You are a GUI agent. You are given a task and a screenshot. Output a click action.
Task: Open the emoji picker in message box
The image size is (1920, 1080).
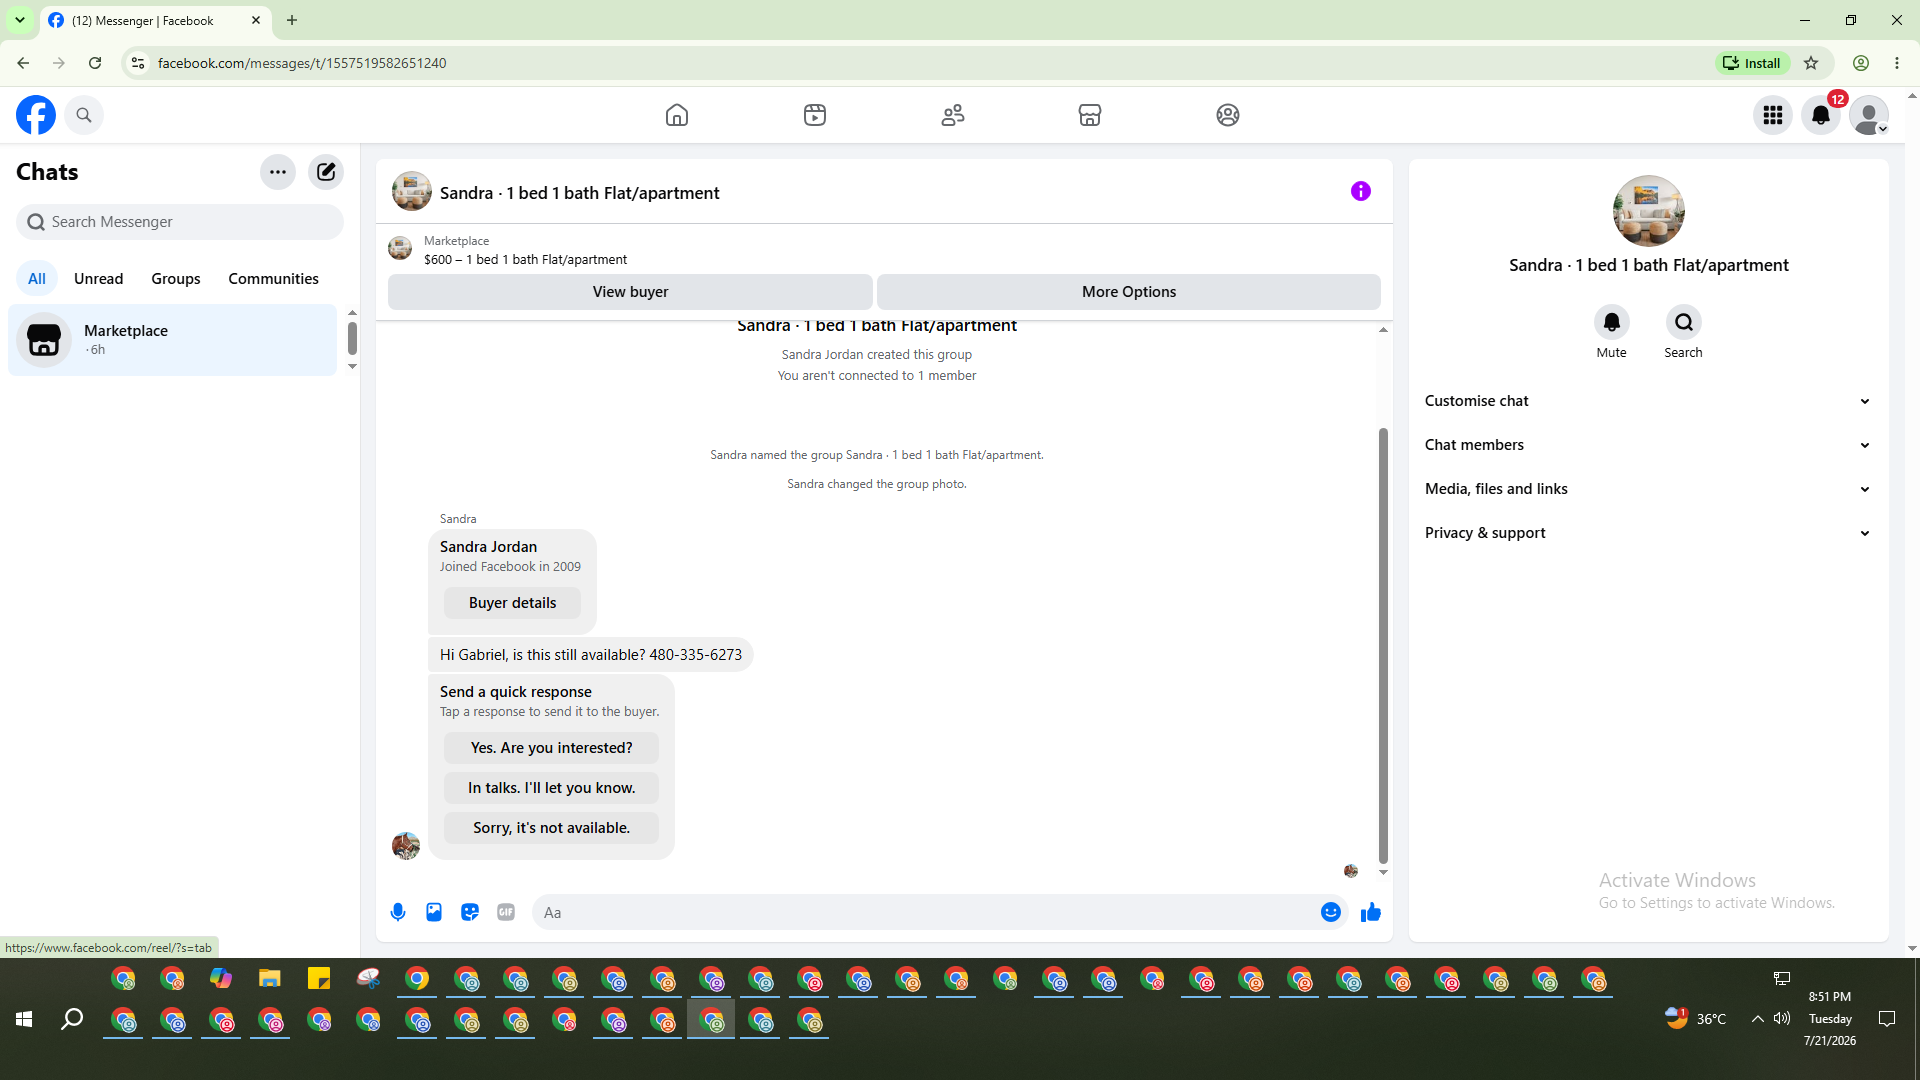click(x=1331, y=912)
